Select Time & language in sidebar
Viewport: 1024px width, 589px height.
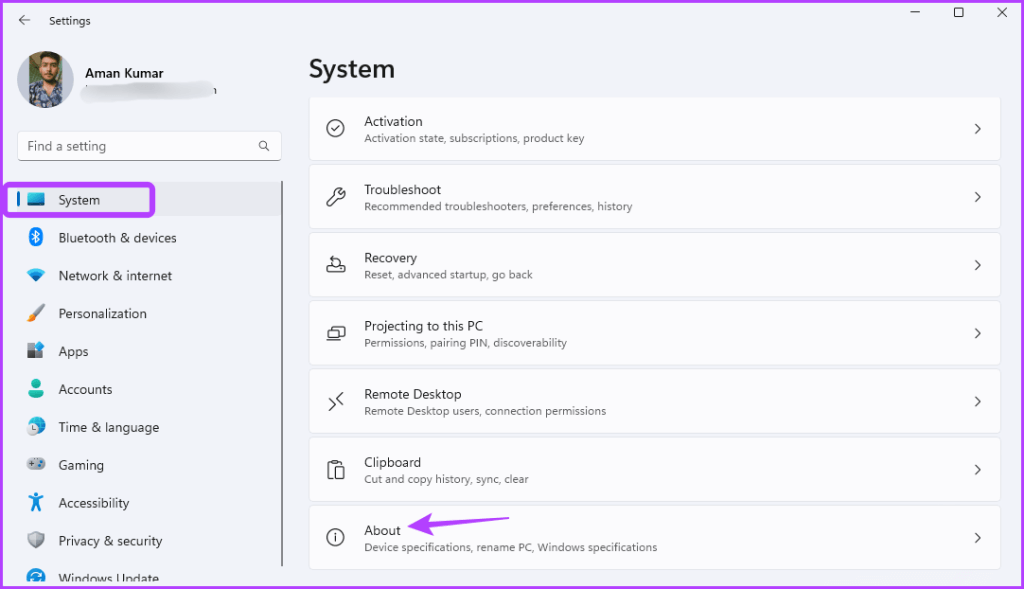pos(108,427)
